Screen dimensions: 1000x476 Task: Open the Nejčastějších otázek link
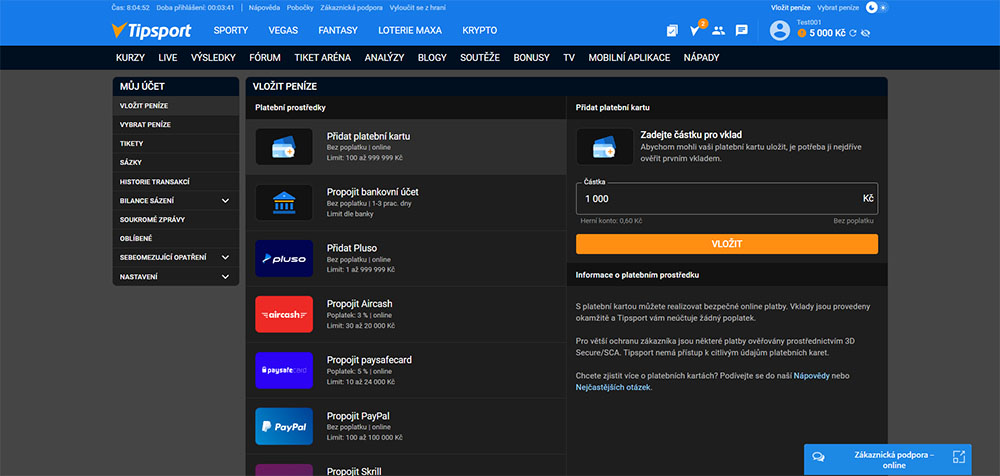(613, 386)
